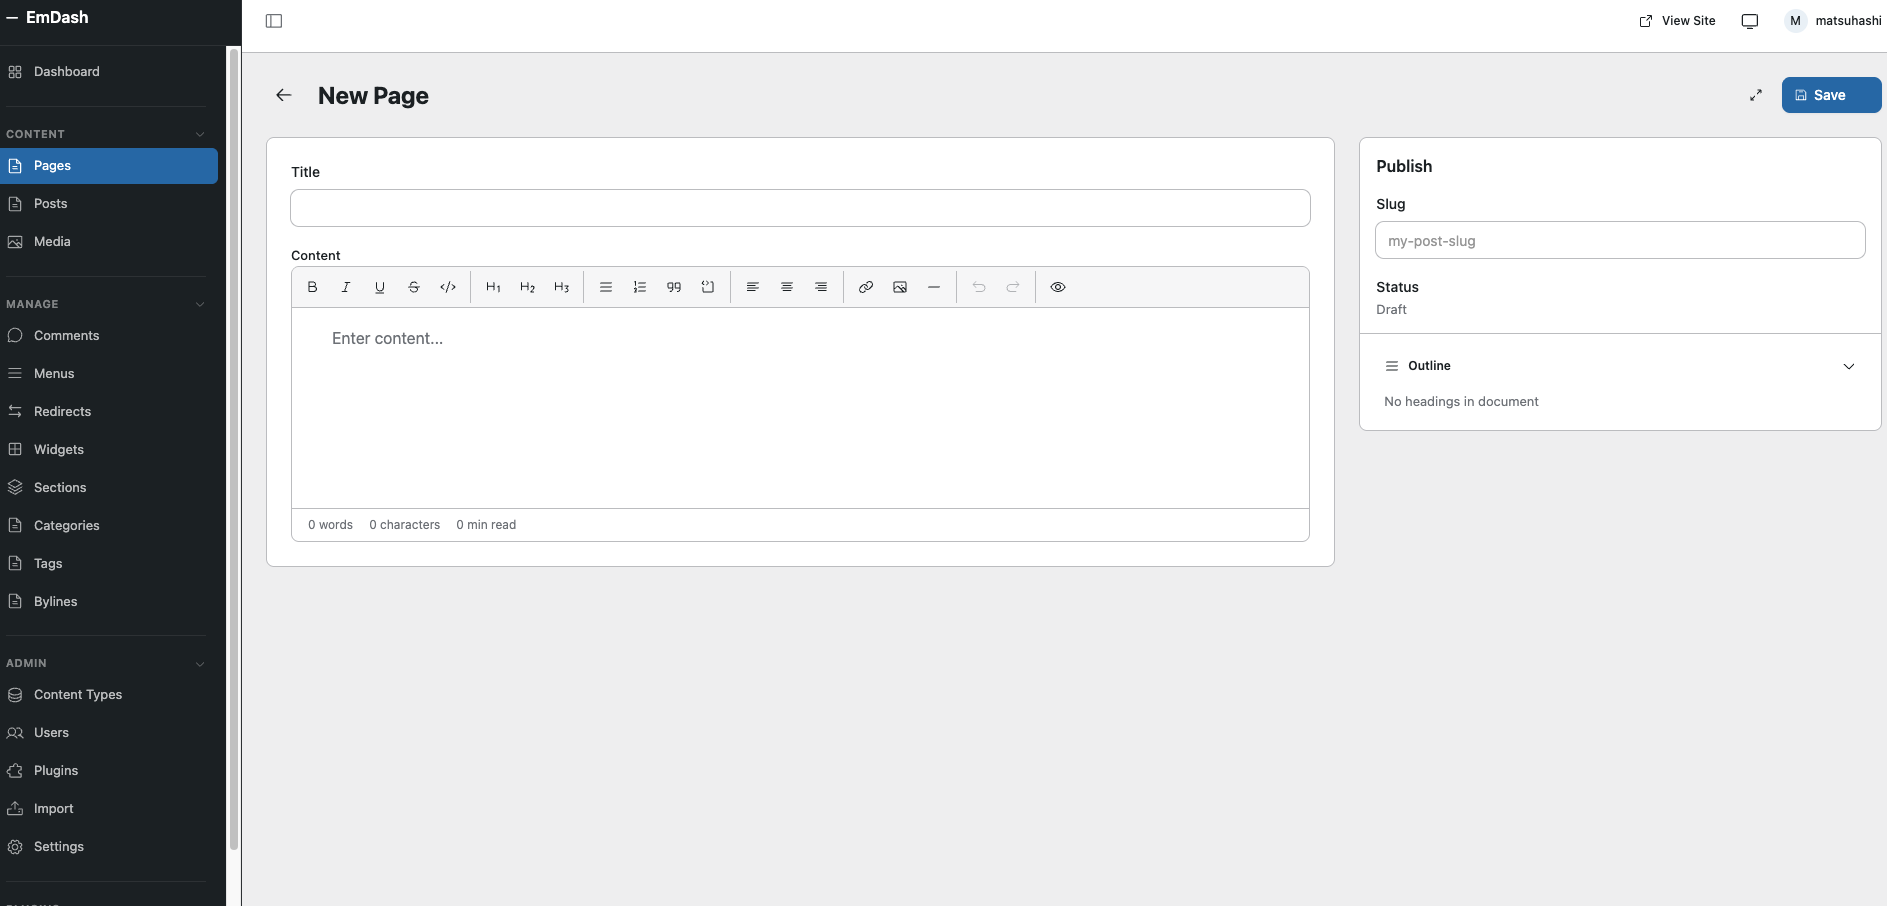This screenshot has width=1887, height=906.
Task: Go to Content Types admin page
Action: coord(78,695)
